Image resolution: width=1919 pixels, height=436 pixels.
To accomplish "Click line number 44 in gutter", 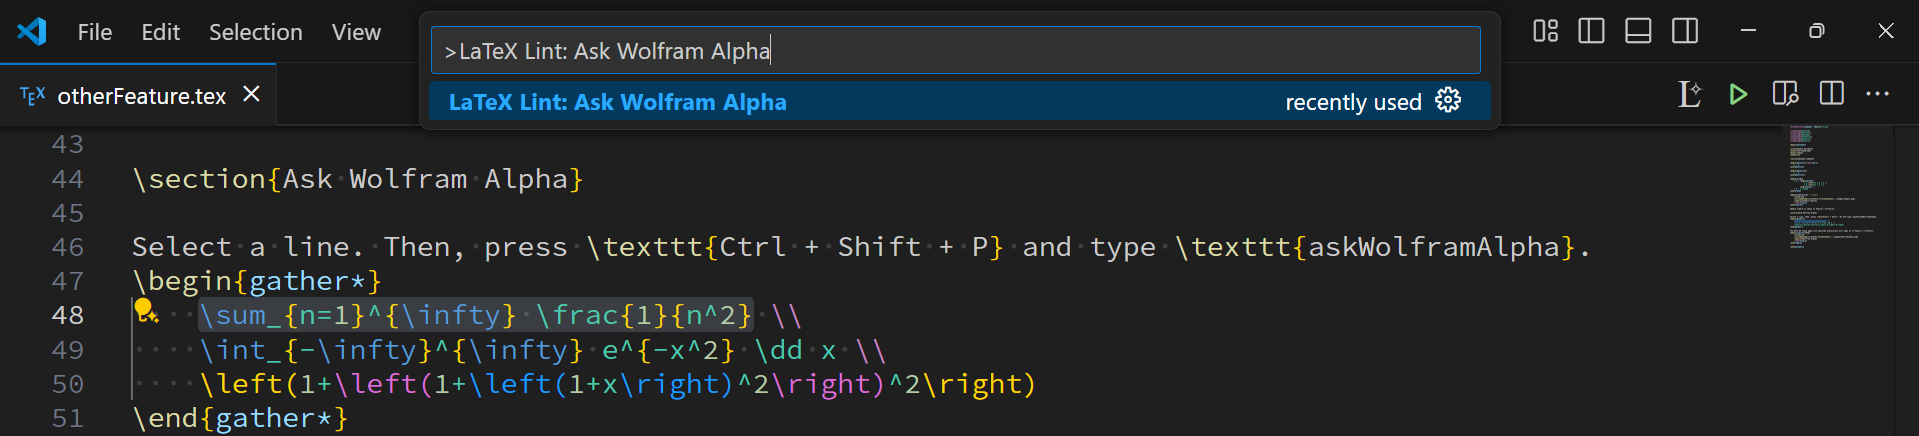I will pos(67,179).
